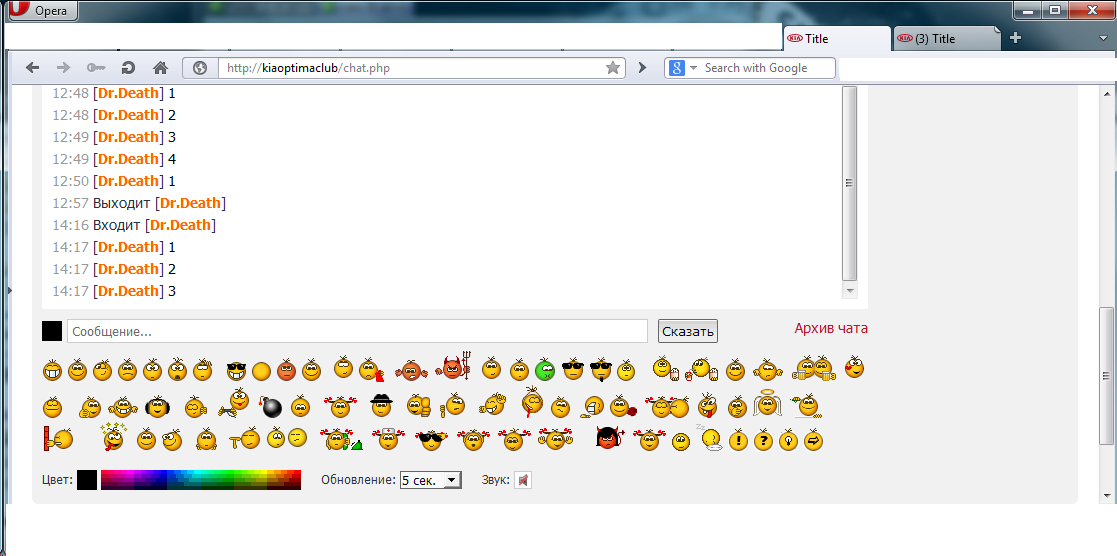The width and height of the screenshot is (1117, 556).
Task: Add the light bulb idea smiley
Action: 788,440
